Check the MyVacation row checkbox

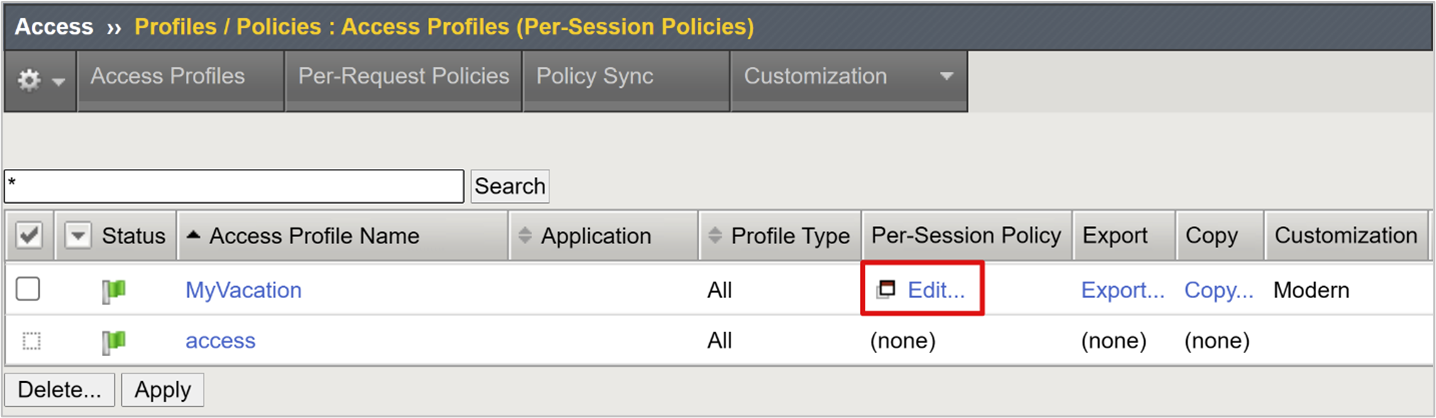(29, 289)
